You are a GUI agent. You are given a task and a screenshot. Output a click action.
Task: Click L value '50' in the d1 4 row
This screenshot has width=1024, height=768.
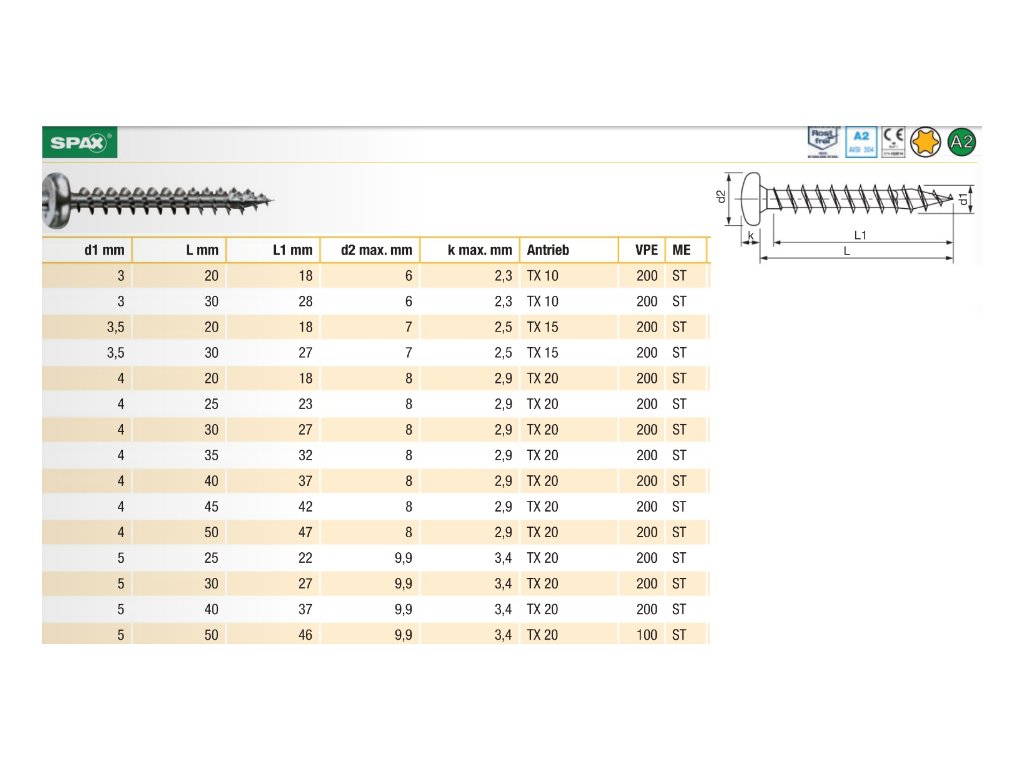pos(211,532)
